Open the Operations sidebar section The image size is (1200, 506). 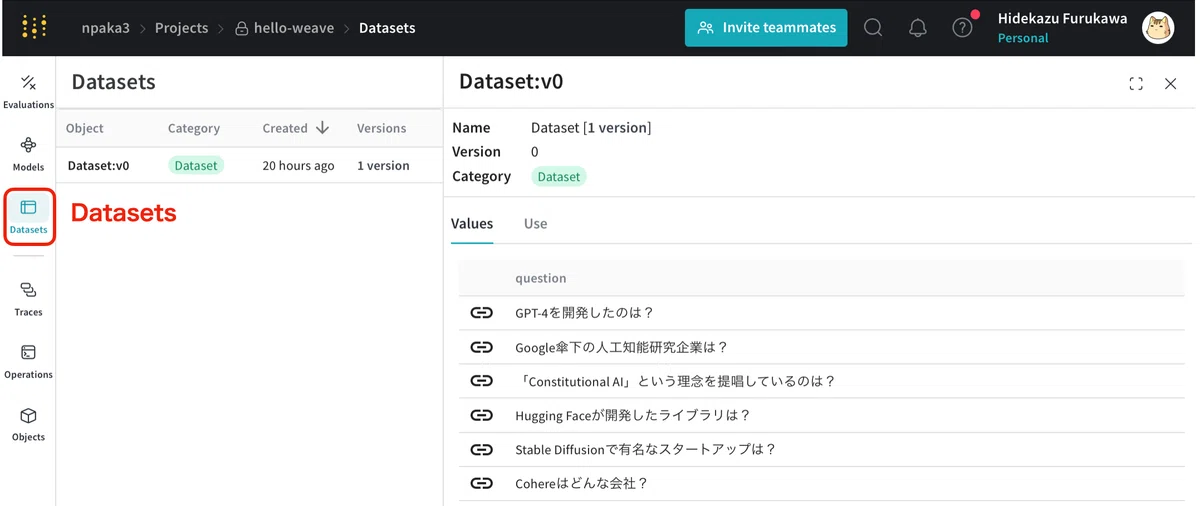click(x=28, y=361)
